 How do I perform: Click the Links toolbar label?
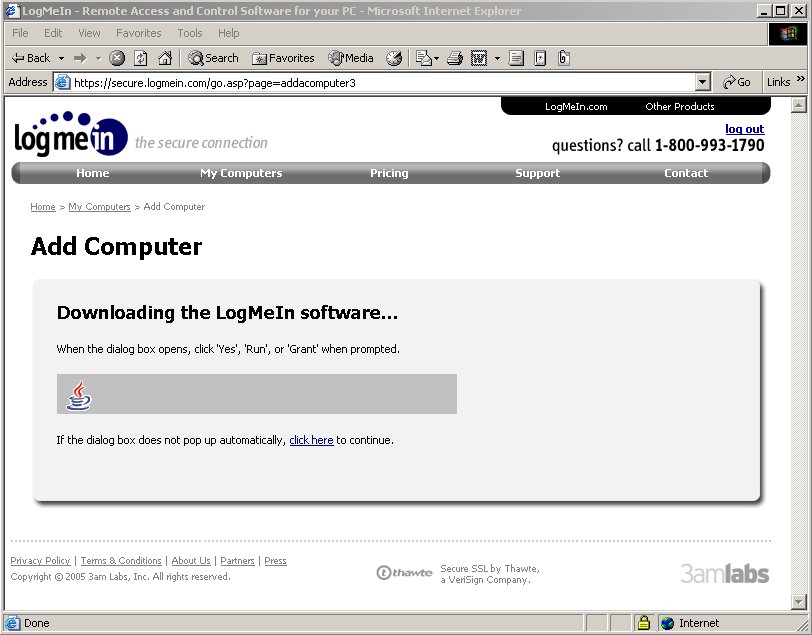pyautogui.click(x=778, y=82)
